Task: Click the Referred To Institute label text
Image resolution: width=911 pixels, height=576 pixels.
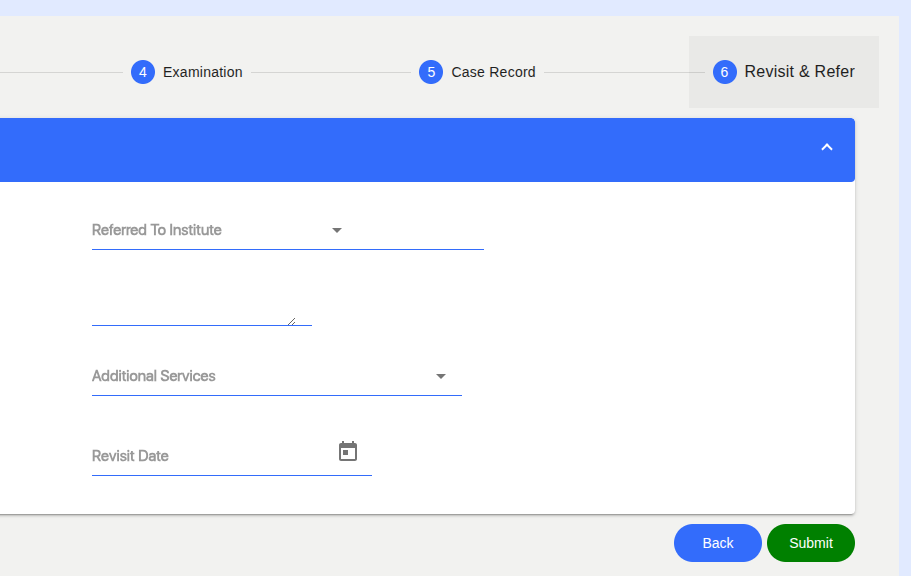Action: (156, 230)
